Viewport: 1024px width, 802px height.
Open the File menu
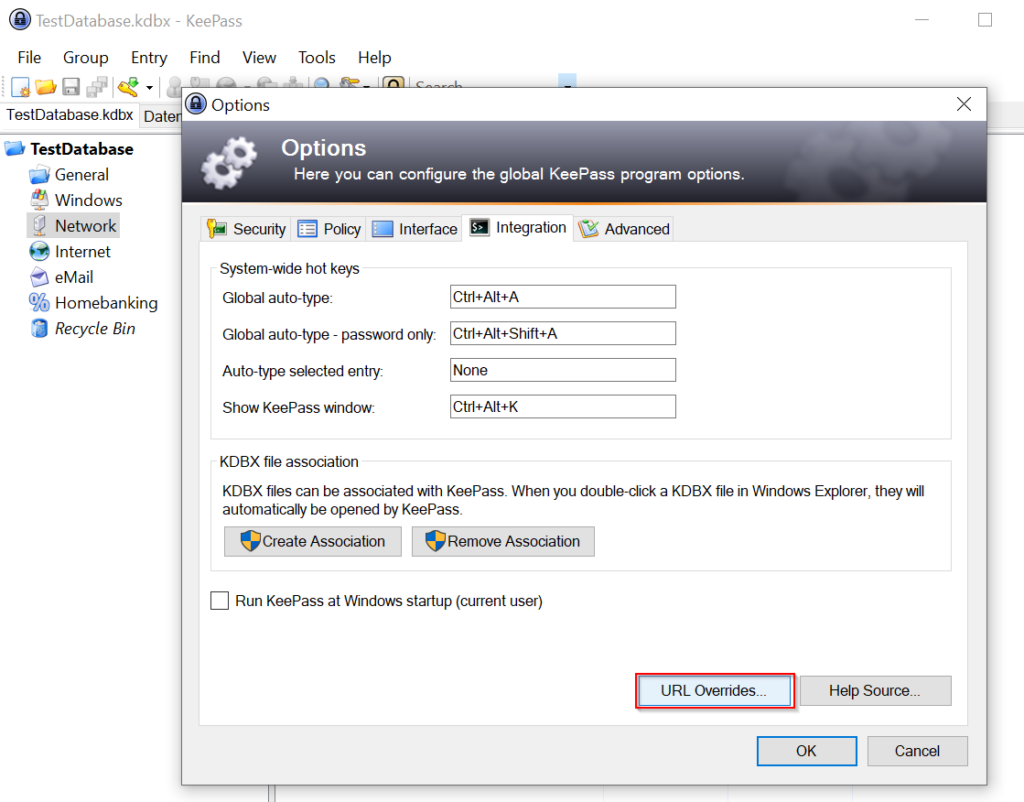coord(29,57)
